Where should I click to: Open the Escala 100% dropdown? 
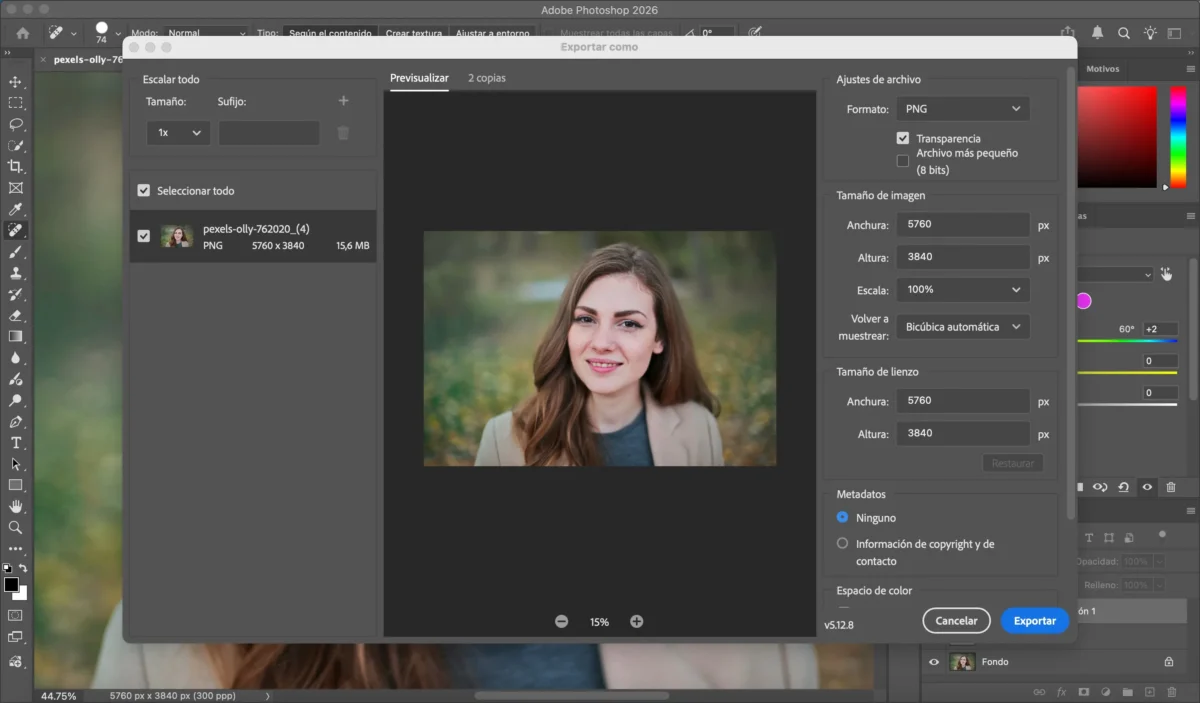(x=962, y=290)
